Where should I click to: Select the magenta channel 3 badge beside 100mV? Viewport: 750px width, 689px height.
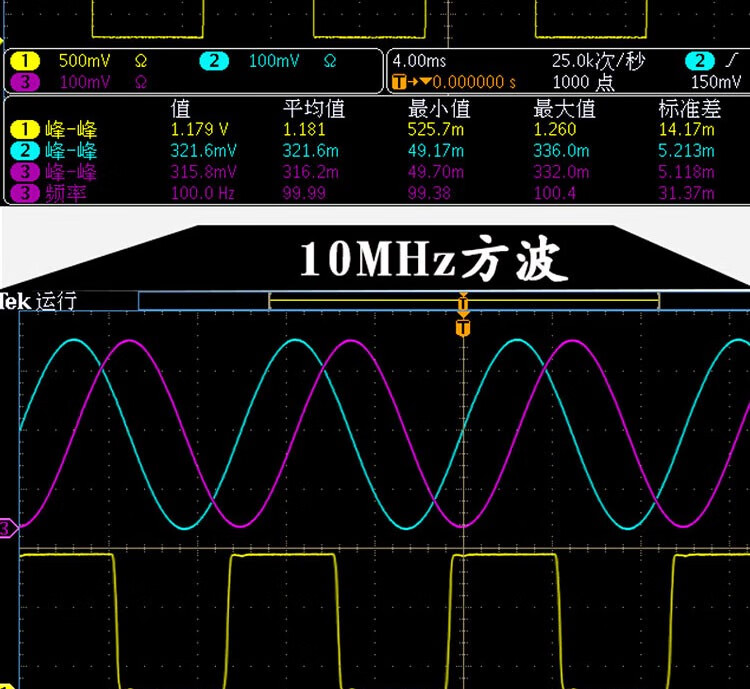coord(24,82)
